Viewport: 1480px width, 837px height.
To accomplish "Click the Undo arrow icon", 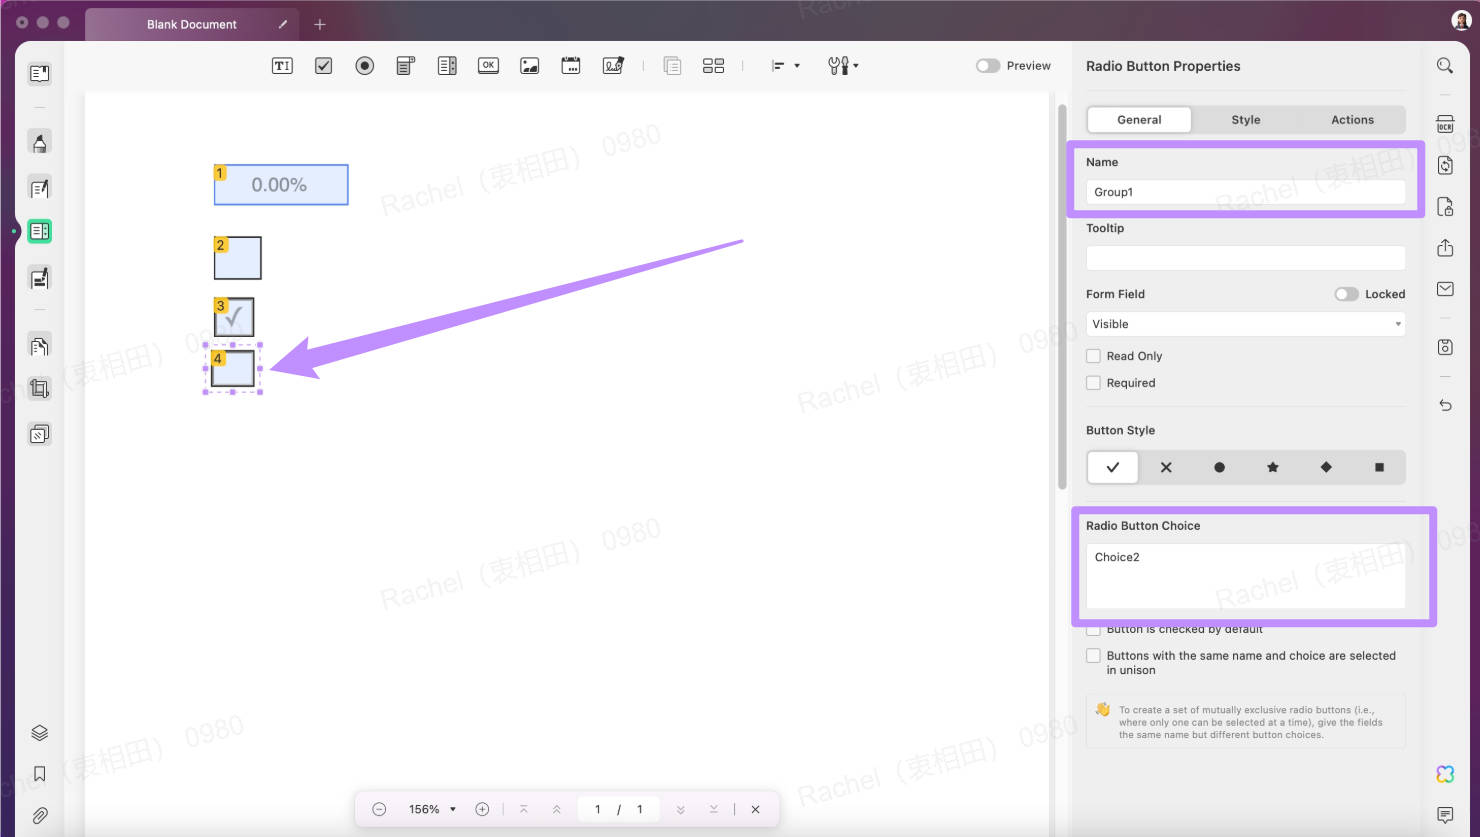I will point(1445,405).
